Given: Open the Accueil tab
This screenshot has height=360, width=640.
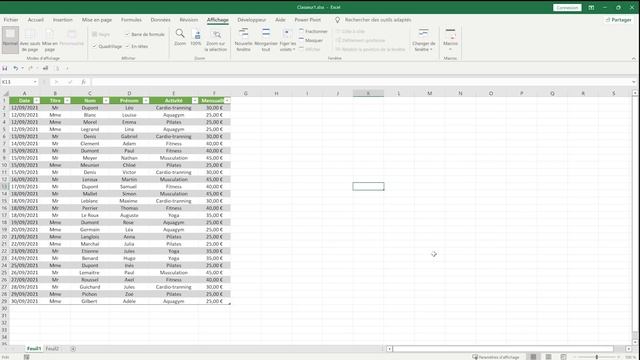Looking at the screenshot, I should tap(36, 20).
